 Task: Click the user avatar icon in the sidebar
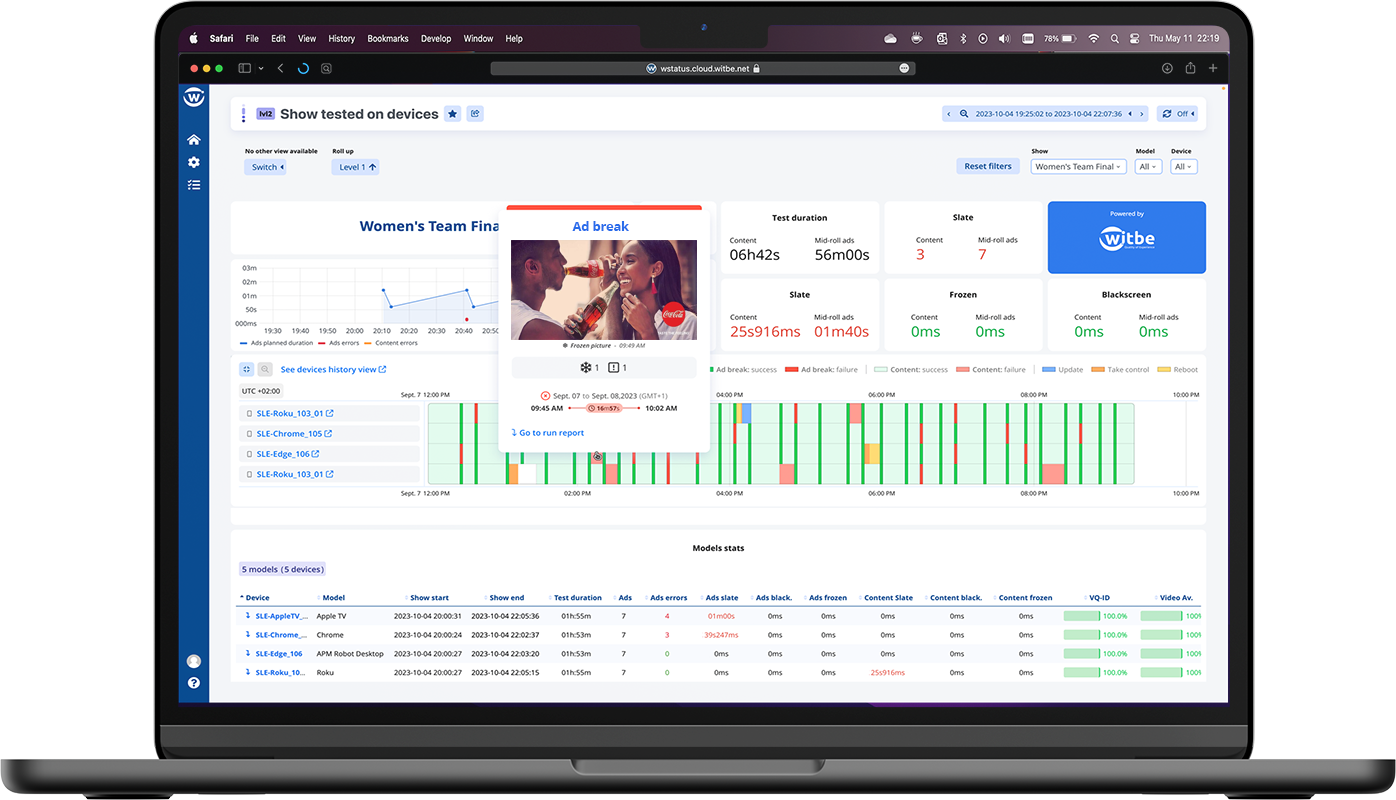(x=194, y=661)
